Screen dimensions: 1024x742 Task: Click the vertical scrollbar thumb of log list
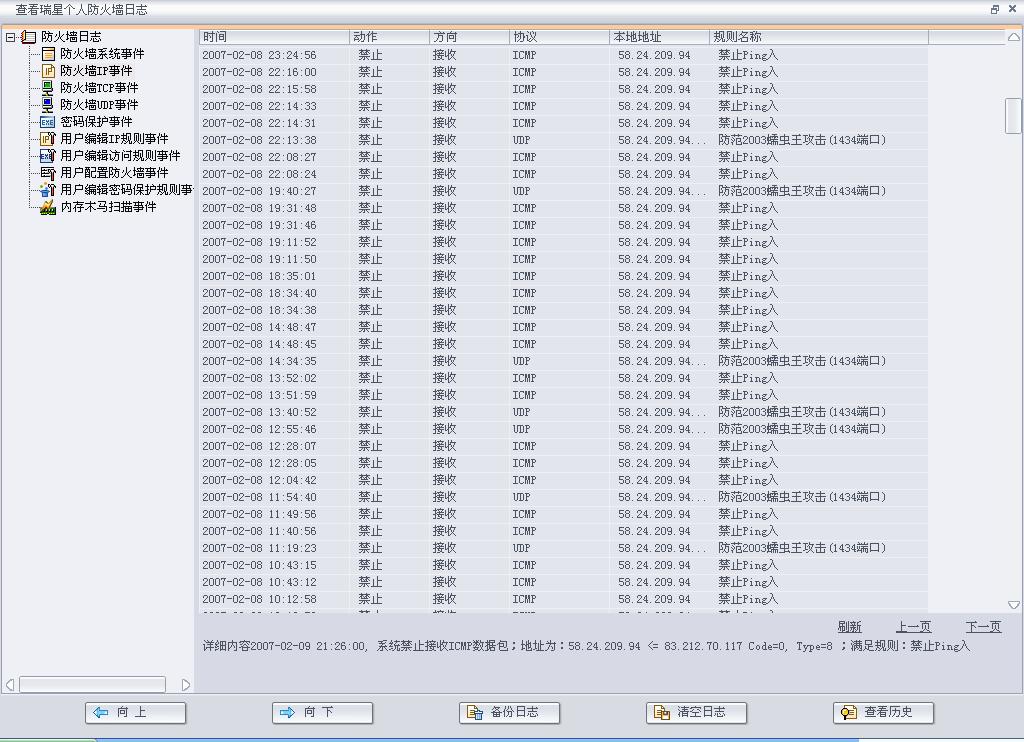(1014, 116)
